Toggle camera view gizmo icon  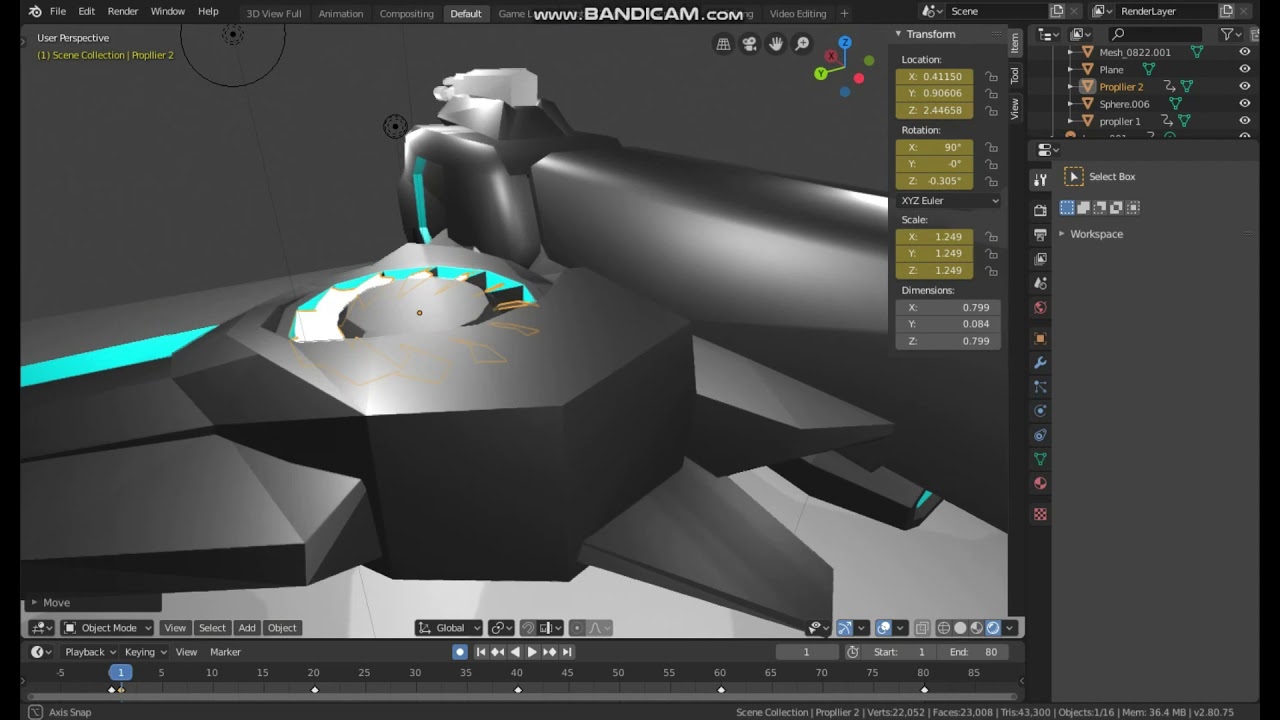[x=749, y=44]
